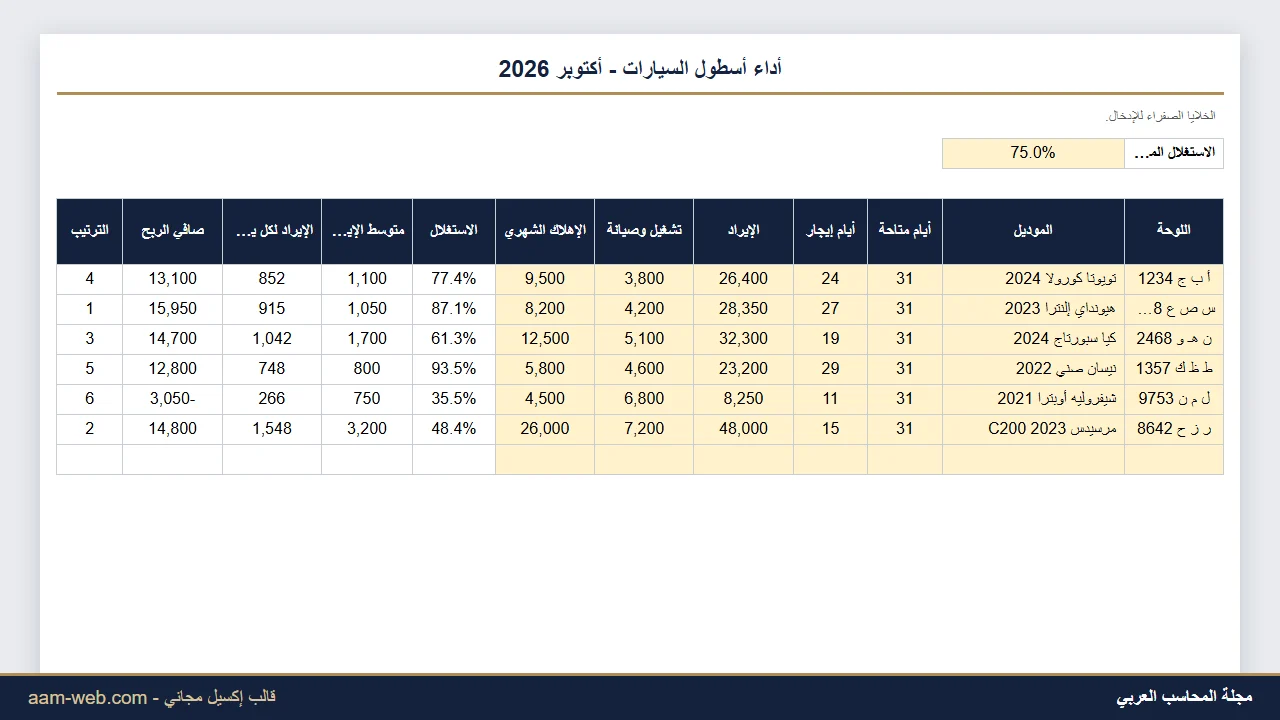Select the مرسيدس C200 2023 model cell

point(1033,429)
